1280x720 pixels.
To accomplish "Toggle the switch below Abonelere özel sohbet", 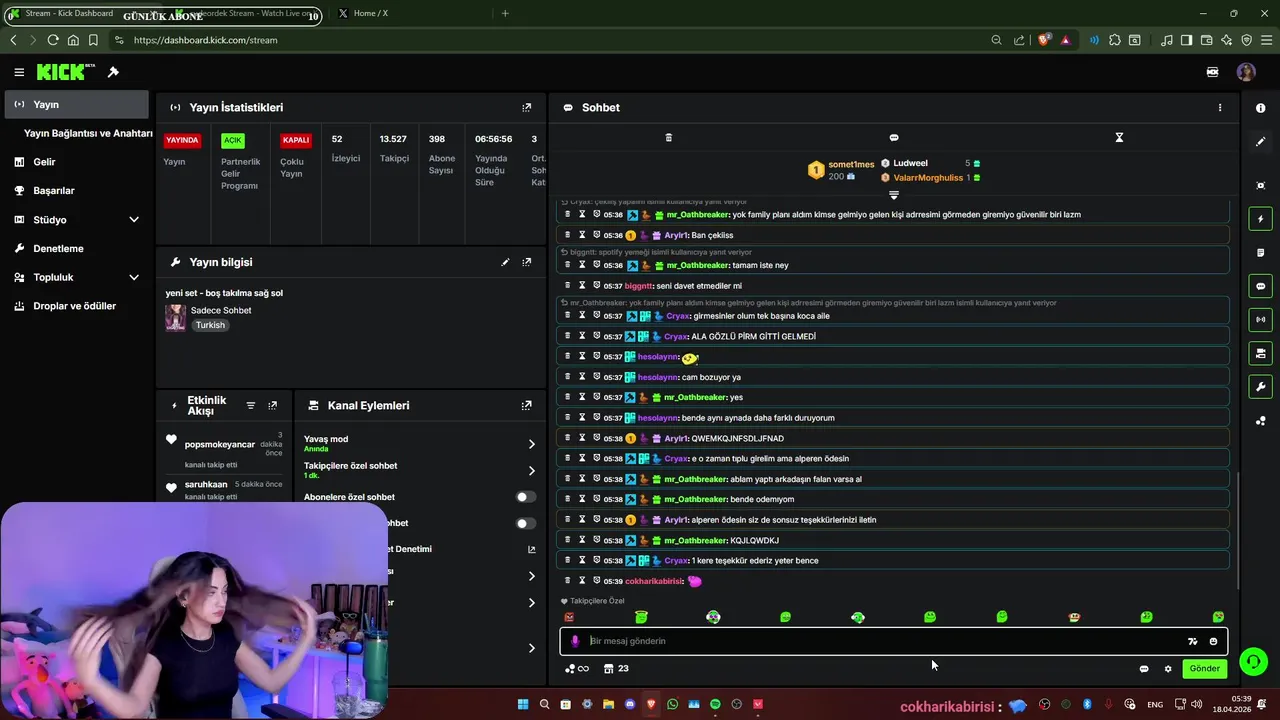I will click(525, 523).
